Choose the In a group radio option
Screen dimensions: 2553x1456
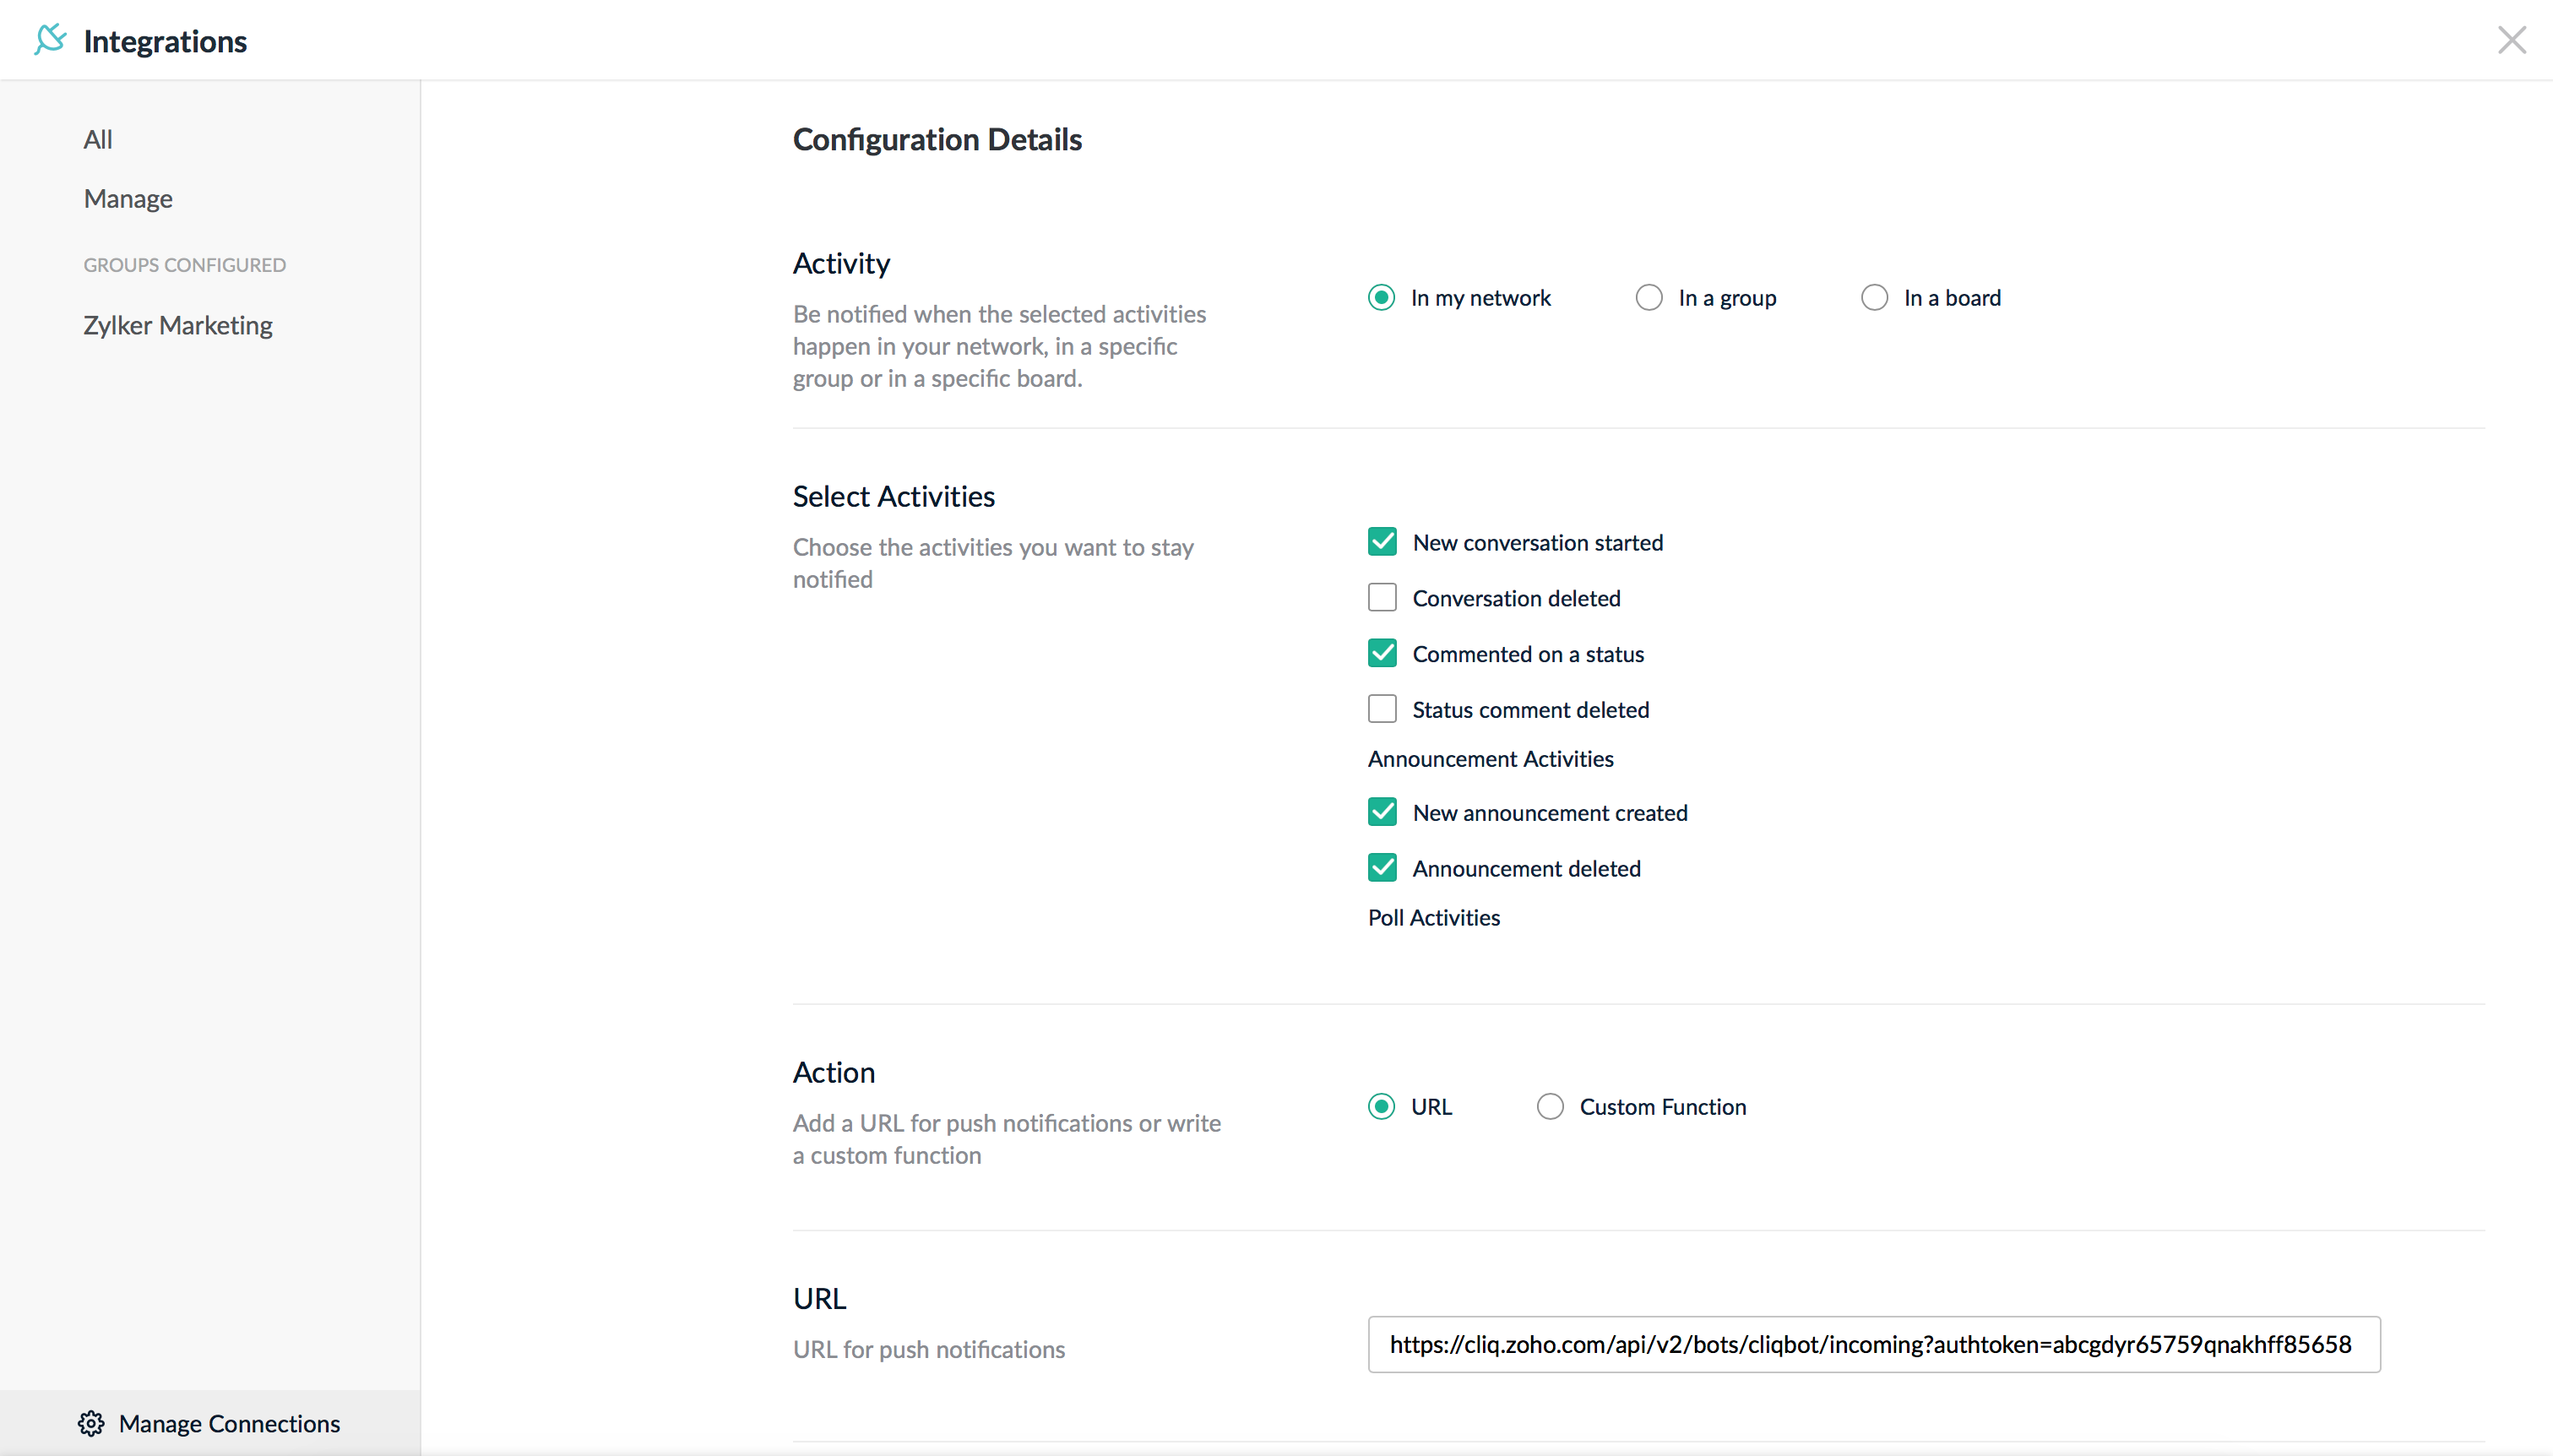(1649, 298)
